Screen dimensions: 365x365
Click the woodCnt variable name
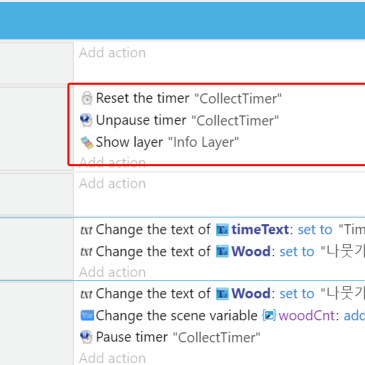[x=307, y=315]
